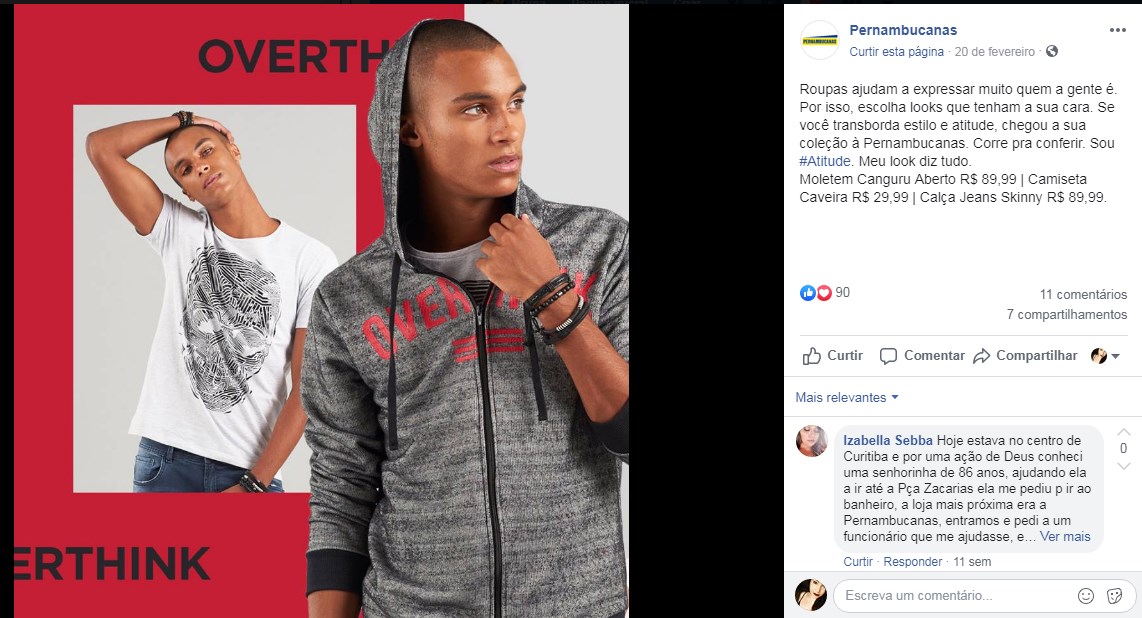View the 11 comentários count
This screenshot has height=618, width=1142.
coord(1083,294)
